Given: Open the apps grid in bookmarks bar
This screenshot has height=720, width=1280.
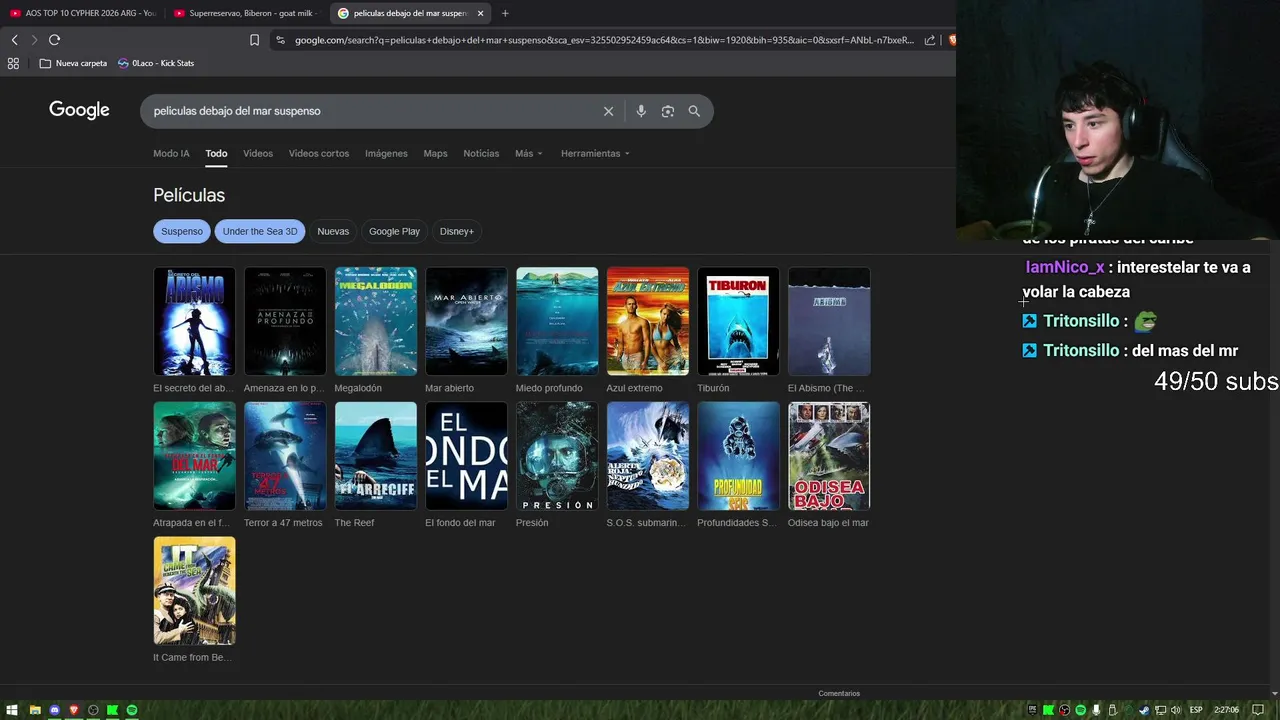Looking at the screenshot, I should (13, 63).
